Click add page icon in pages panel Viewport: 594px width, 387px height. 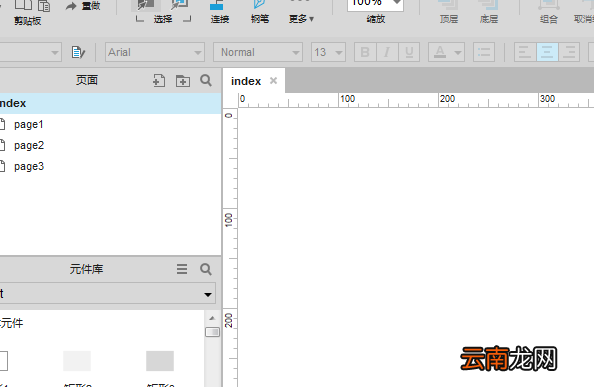(x=159, y=80)
